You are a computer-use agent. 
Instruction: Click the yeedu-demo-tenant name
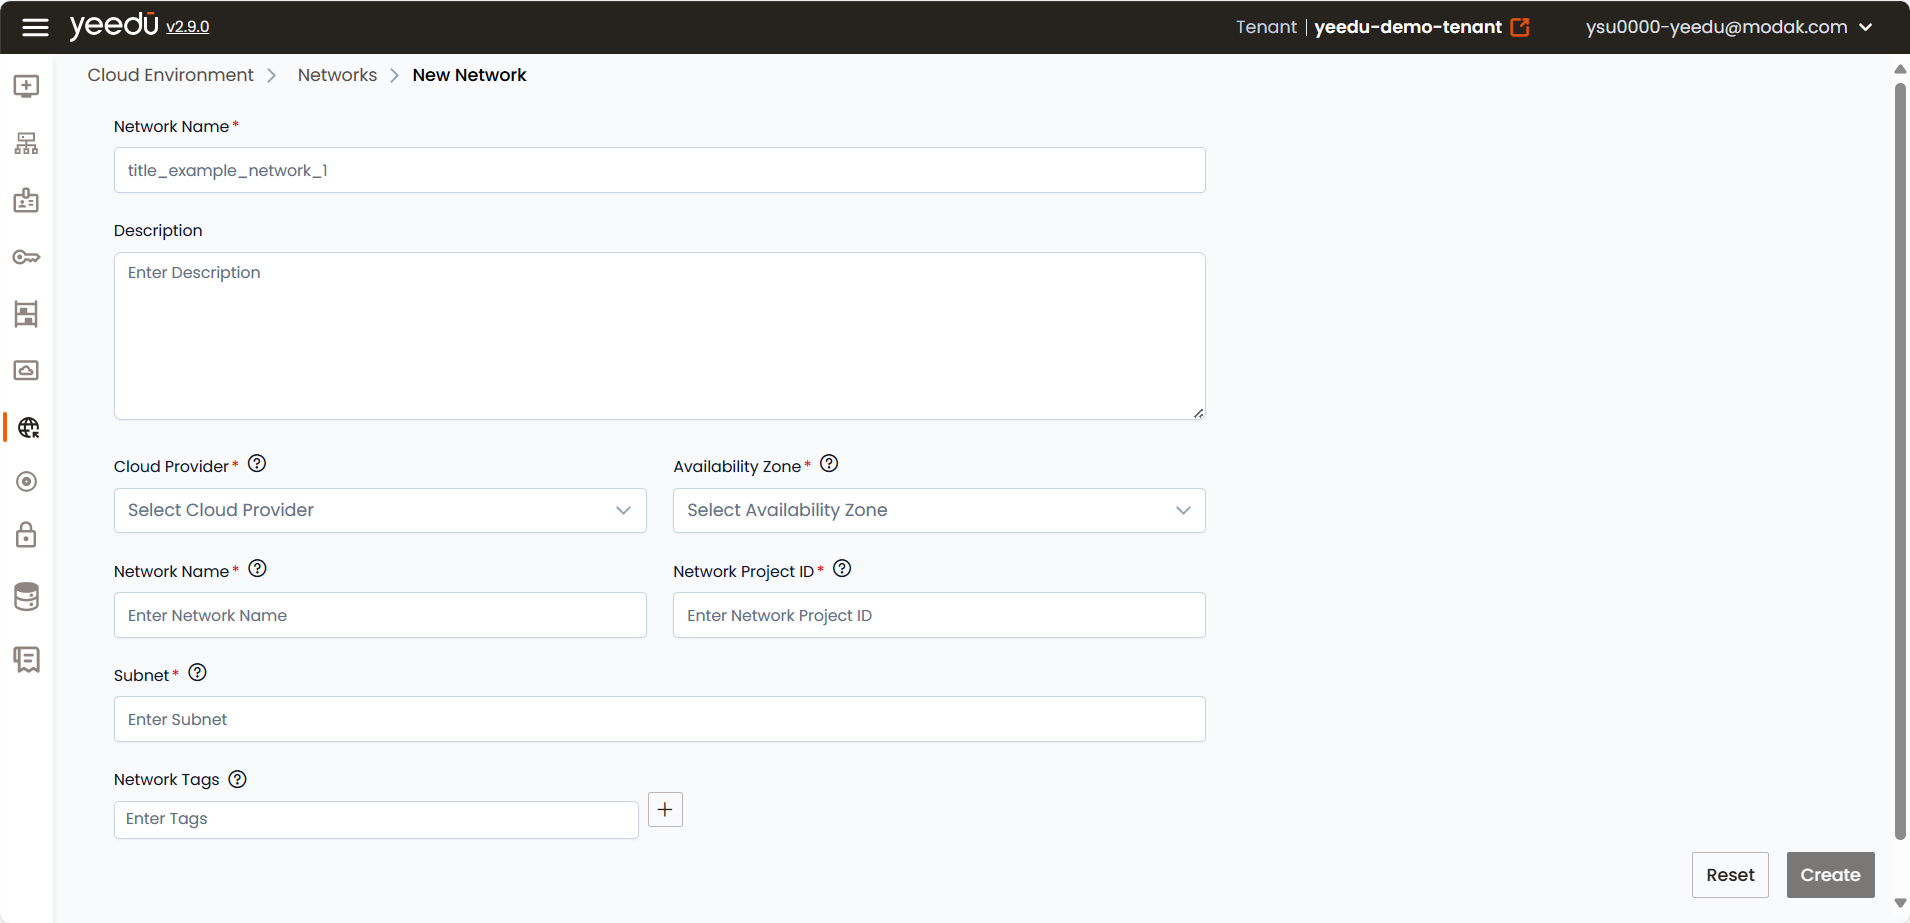click(1407, 27)
